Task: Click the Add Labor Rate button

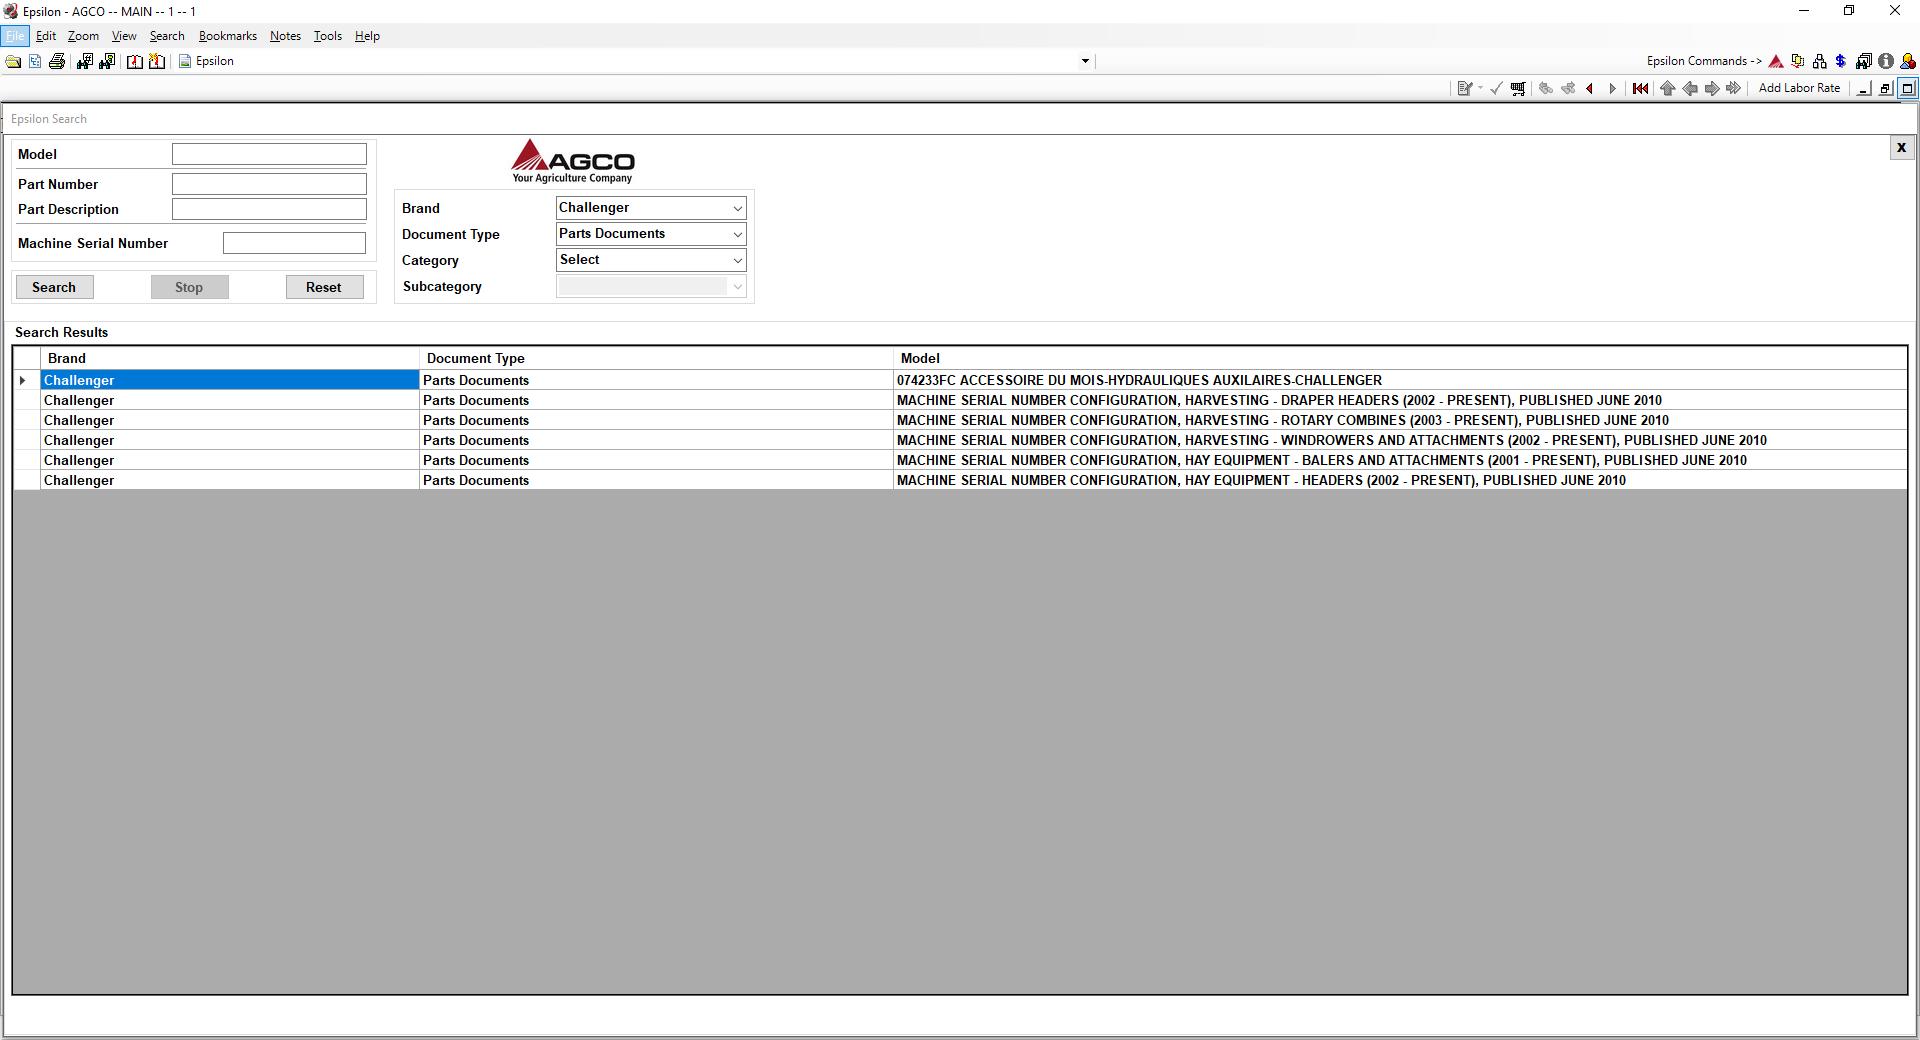Action: click(x=1799, y=88)
